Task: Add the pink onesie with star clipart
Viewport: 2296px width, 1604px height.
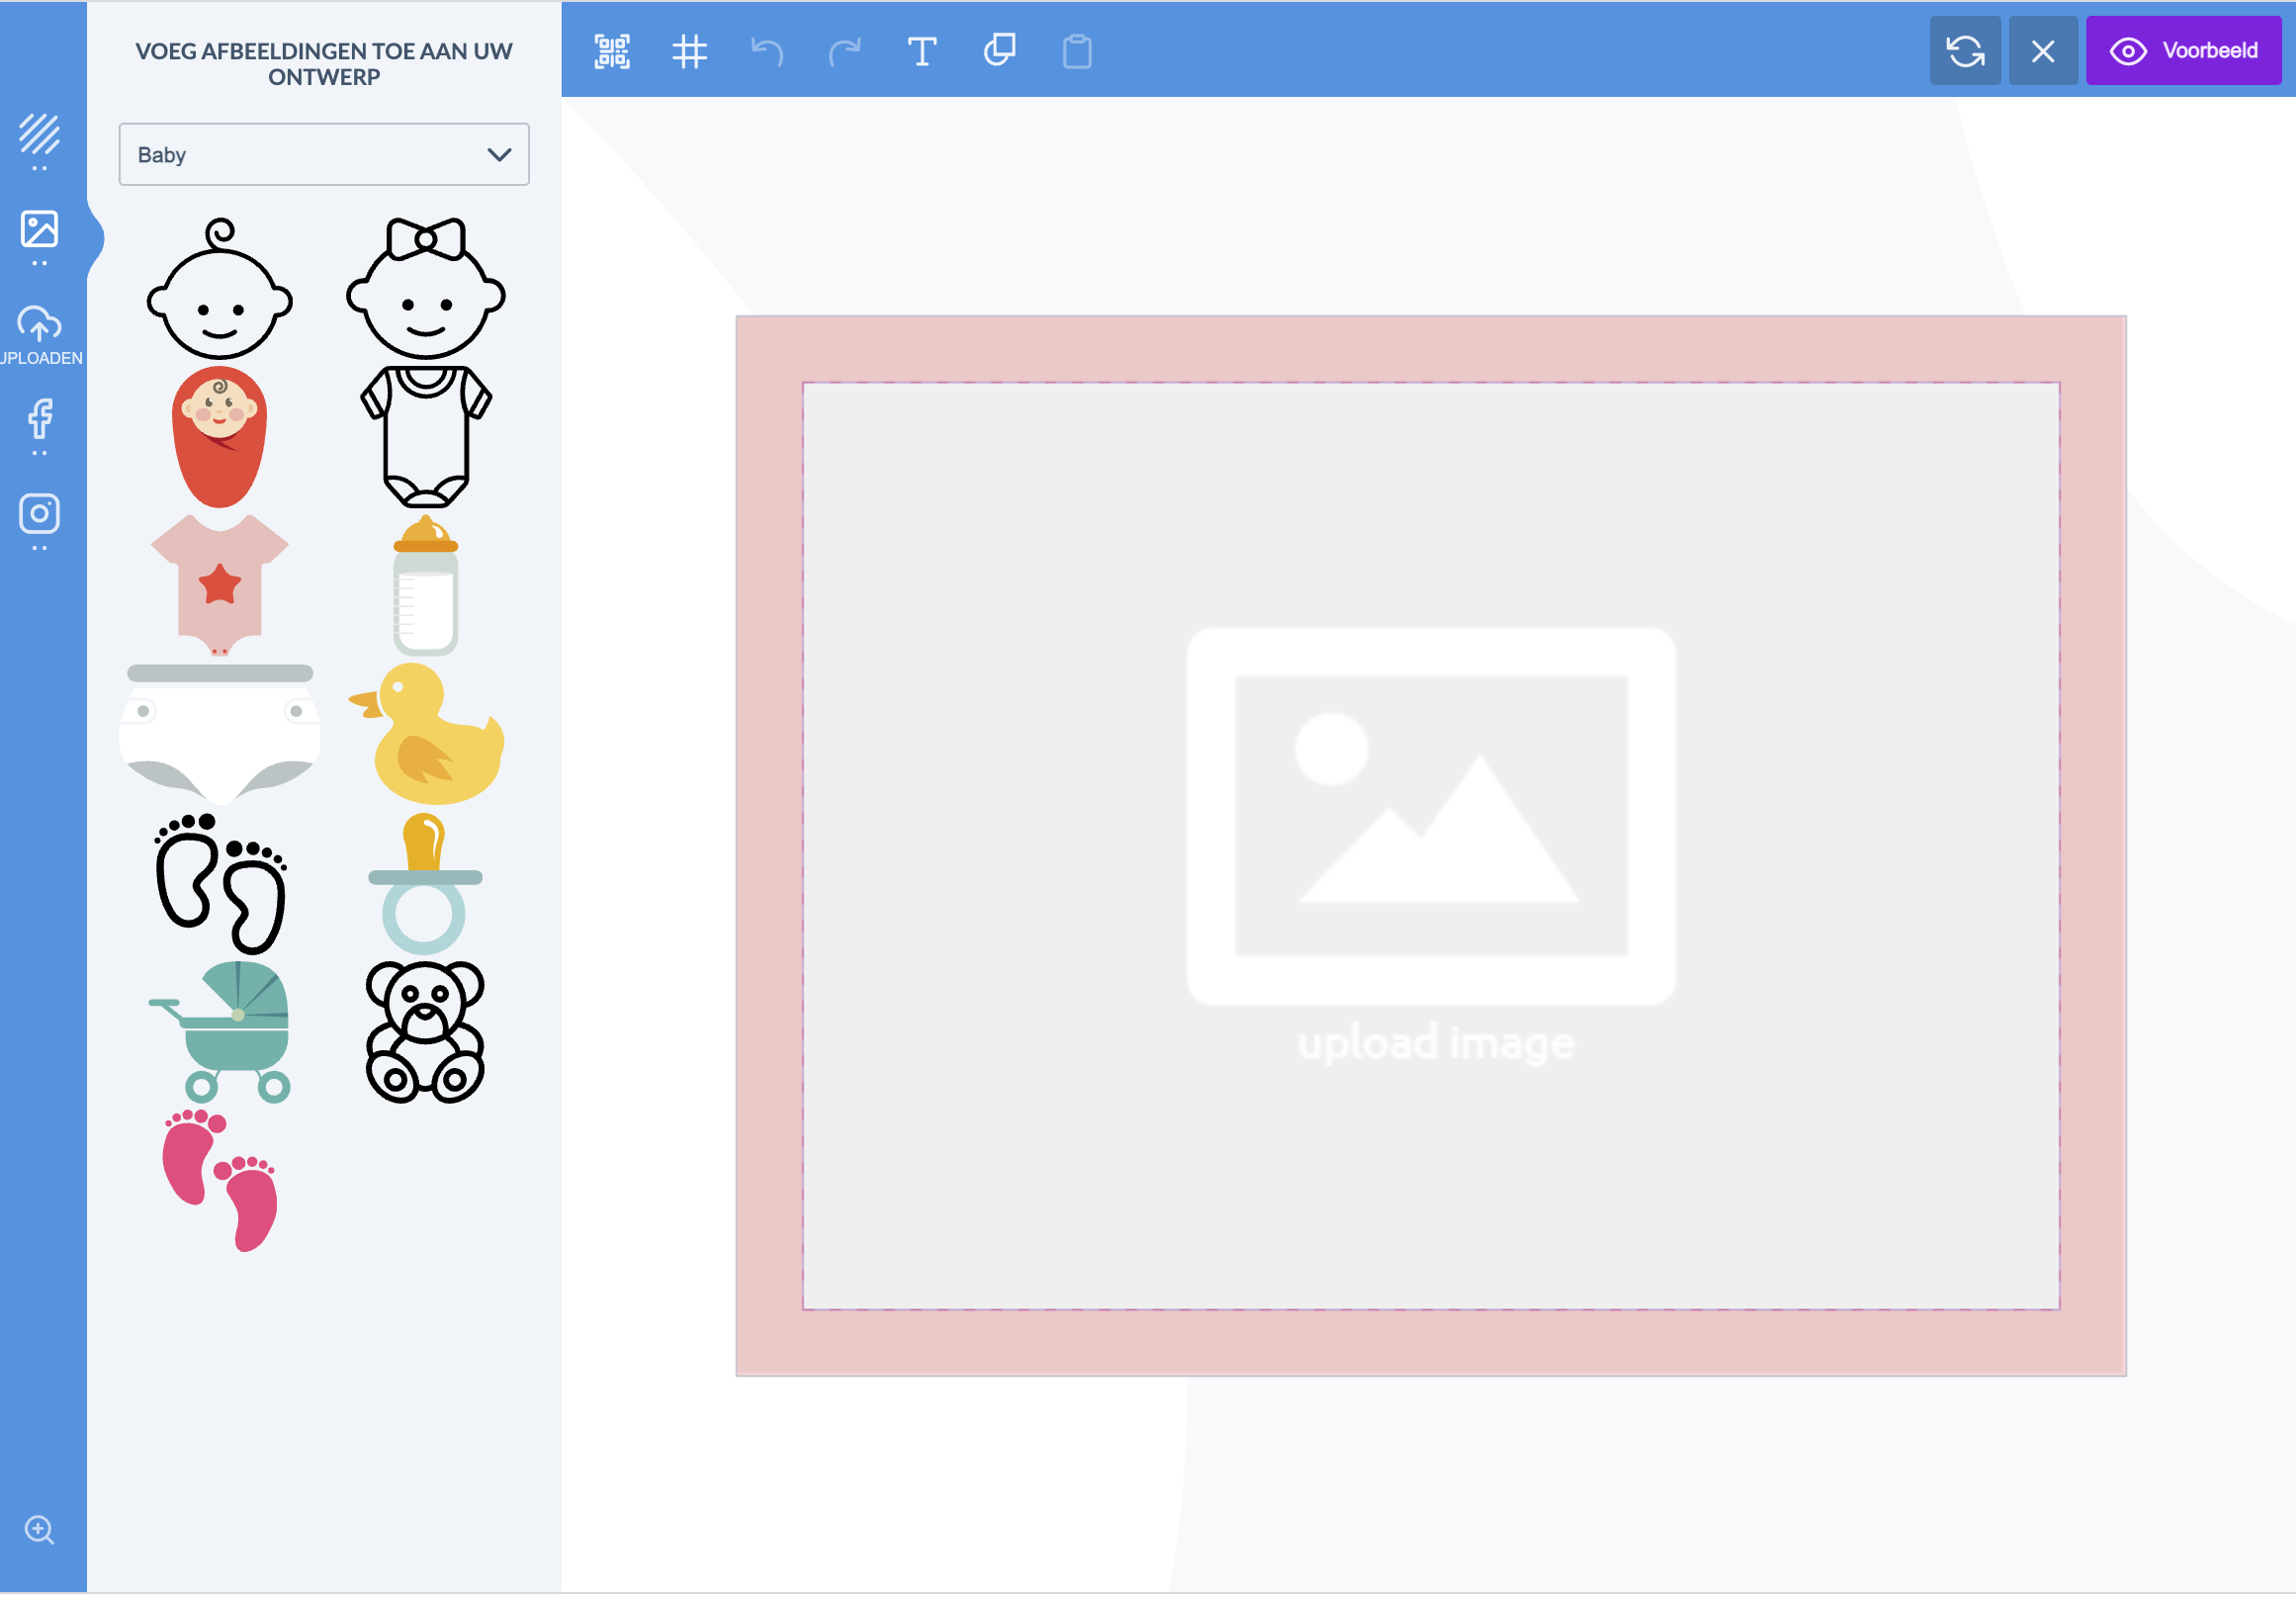Action: [x=220, y=585]
